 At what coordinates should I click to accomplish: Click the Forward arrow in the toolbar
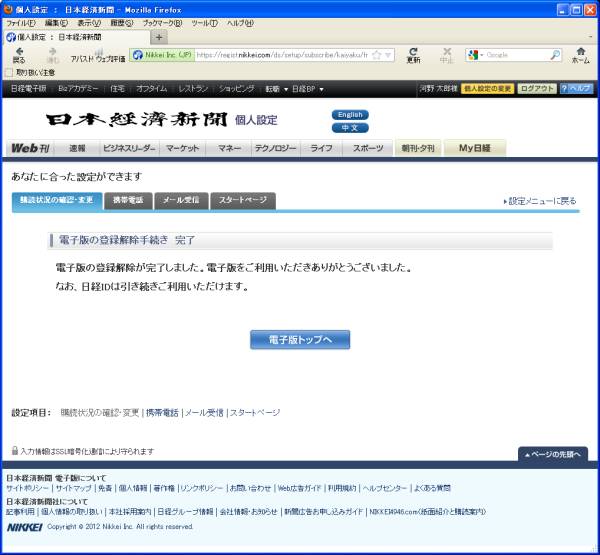(x=52, y=52)
